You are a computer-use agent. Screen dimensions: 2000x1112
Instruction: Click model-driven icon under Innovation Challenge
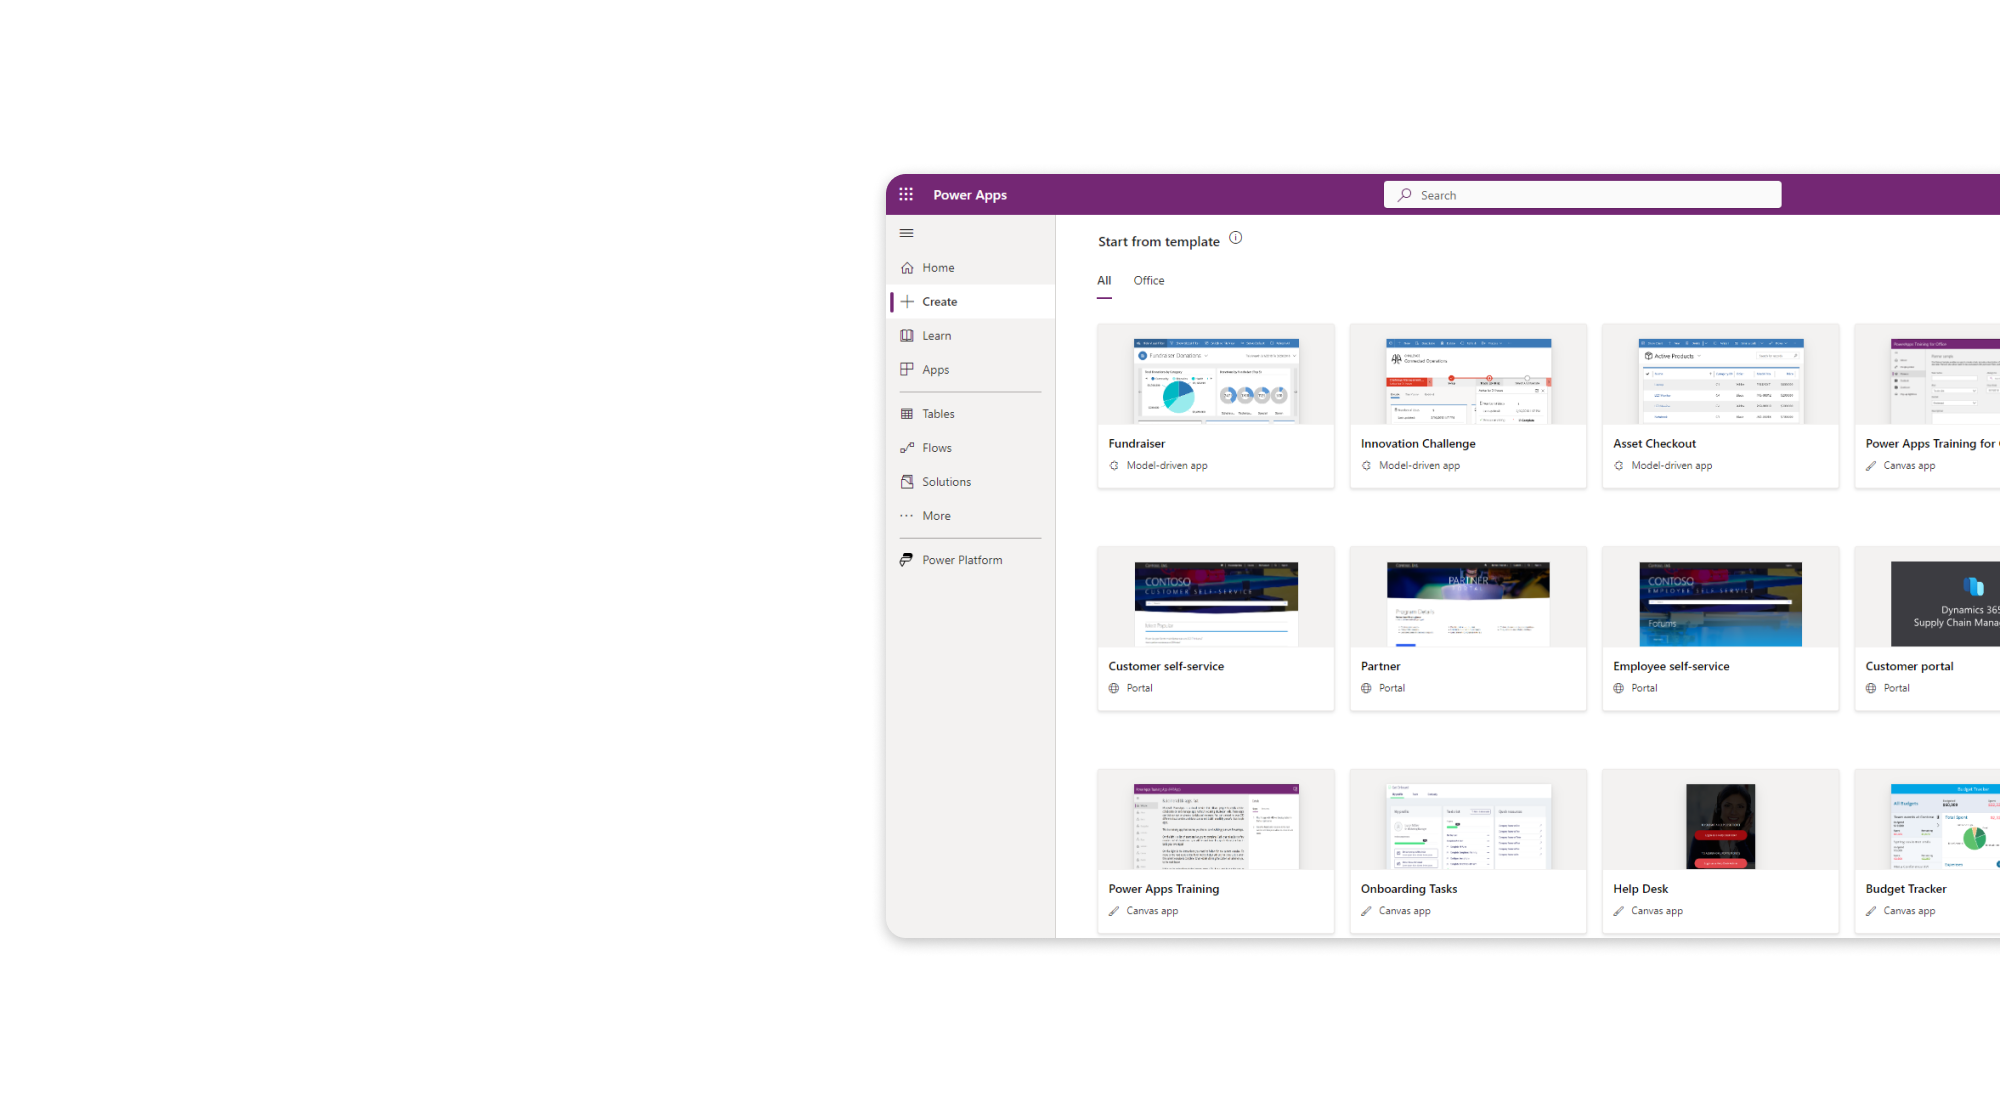pyautogui.click(x=1366, y=466)
